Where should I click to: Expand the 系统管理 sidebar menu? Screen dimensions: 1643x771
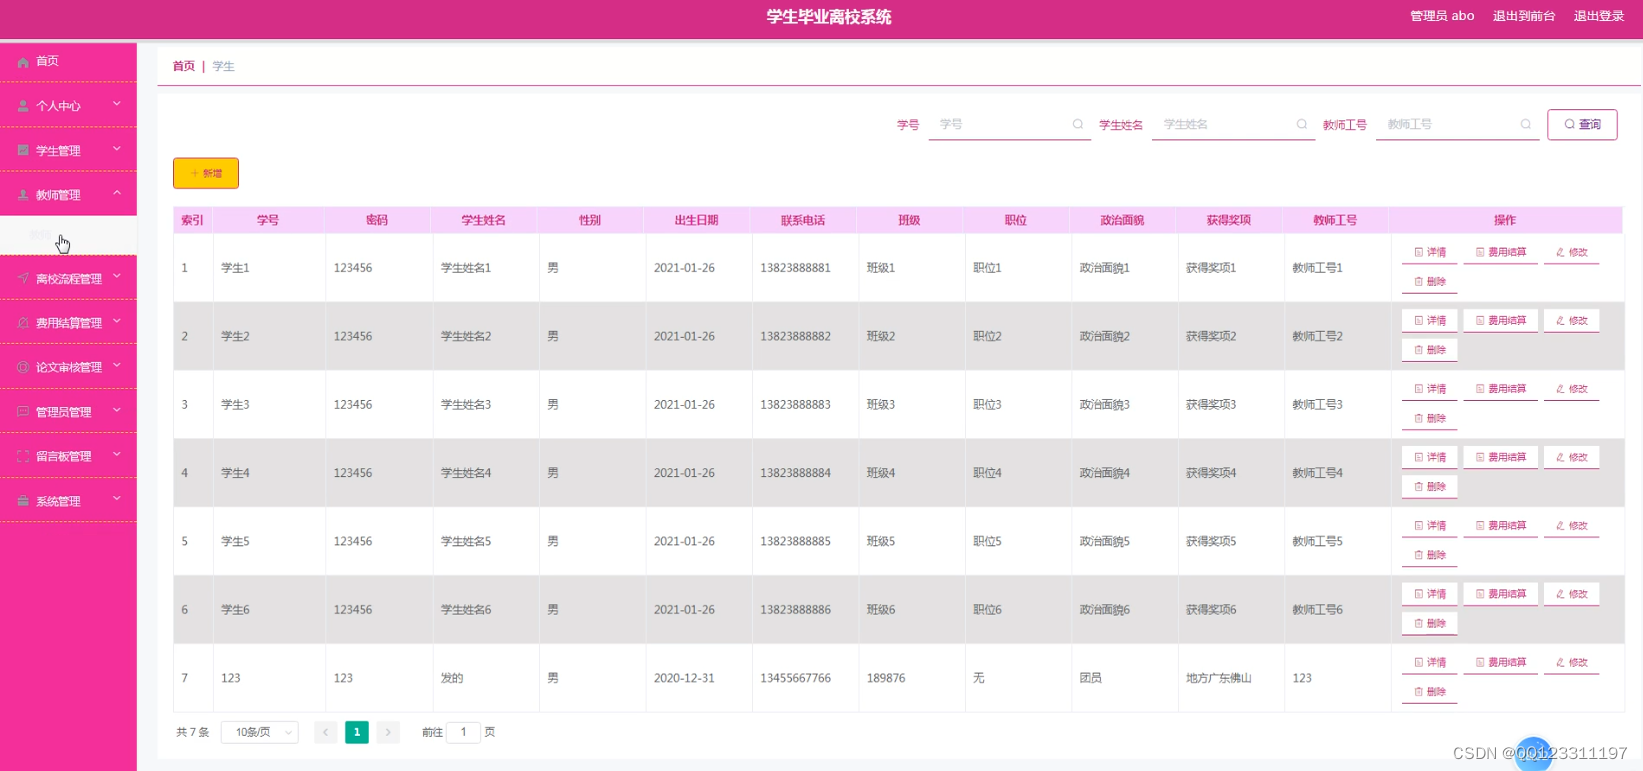[68, 500]
